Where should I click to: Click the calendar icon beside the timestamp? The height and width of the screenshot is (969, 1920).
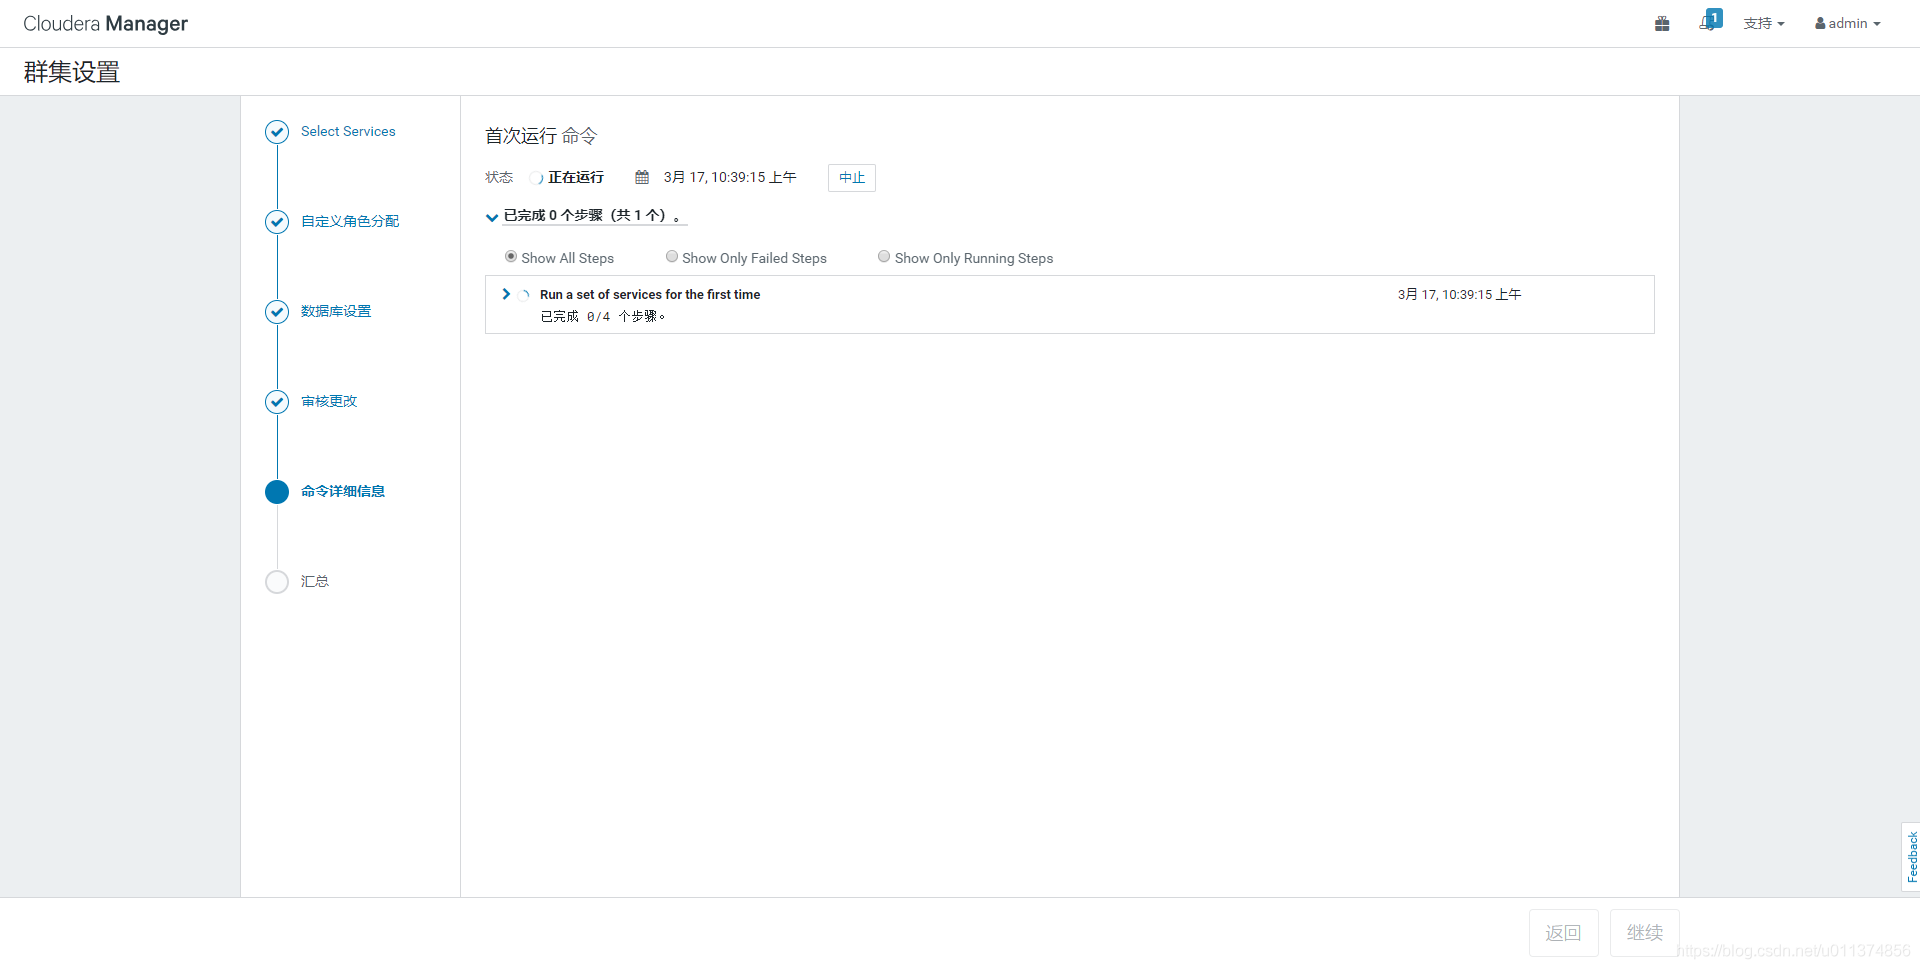click(x=641, y=177)
